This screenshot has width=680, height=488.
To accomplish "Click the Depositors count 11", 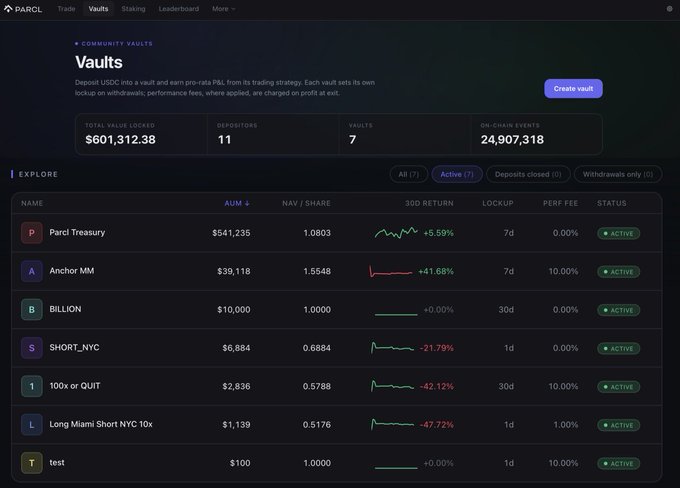I will [x=224, y=140].
